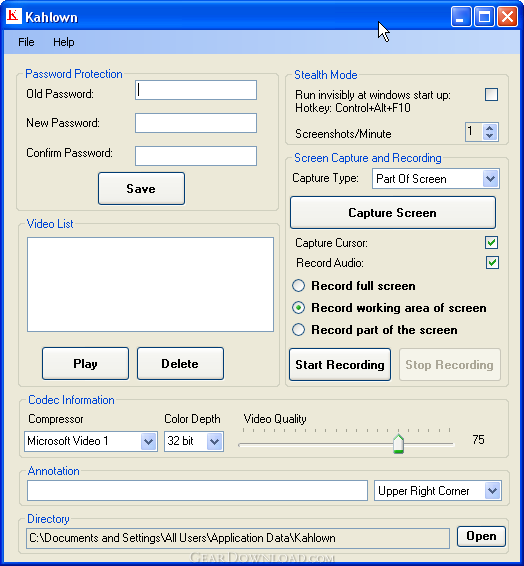Click the Annotation text field
The height and width of the screenshot is (566, 524).
197,491
